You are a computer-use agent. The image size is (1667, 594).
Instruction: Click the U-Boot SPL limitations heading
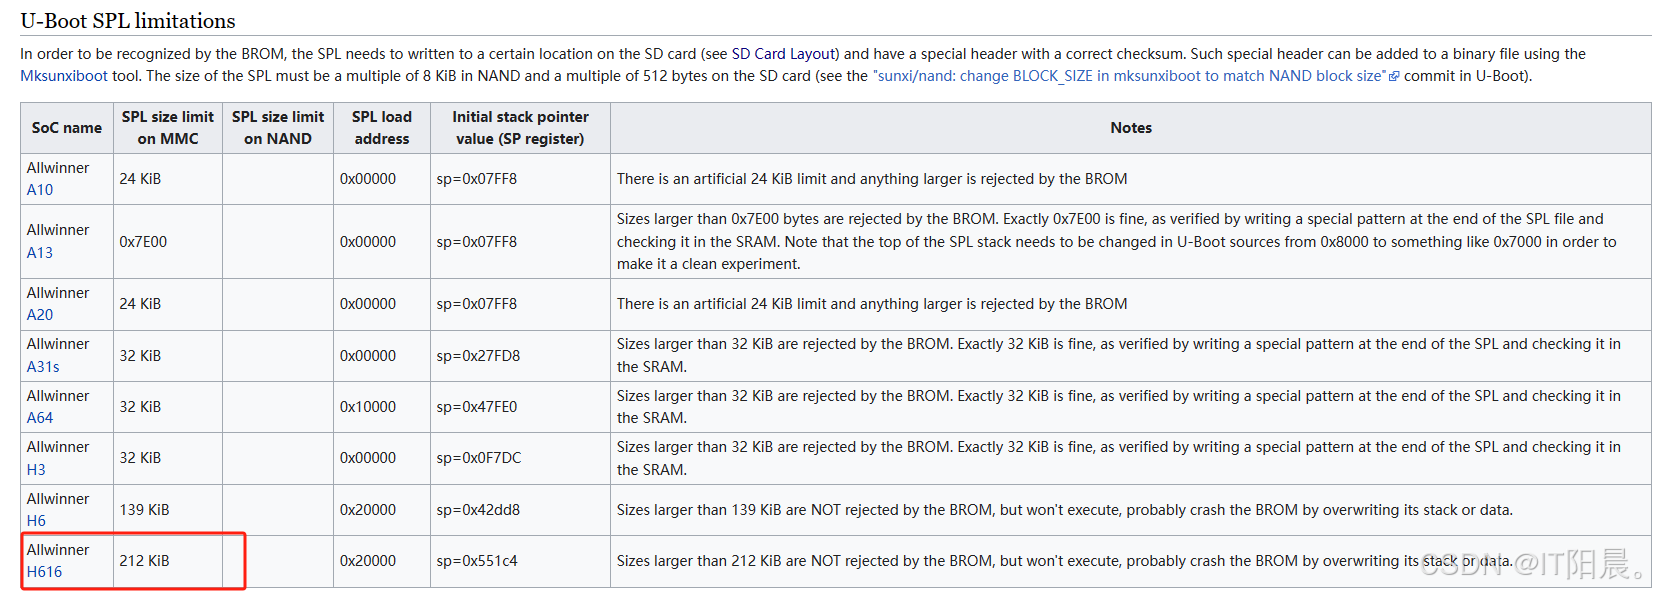coord(128,21)
